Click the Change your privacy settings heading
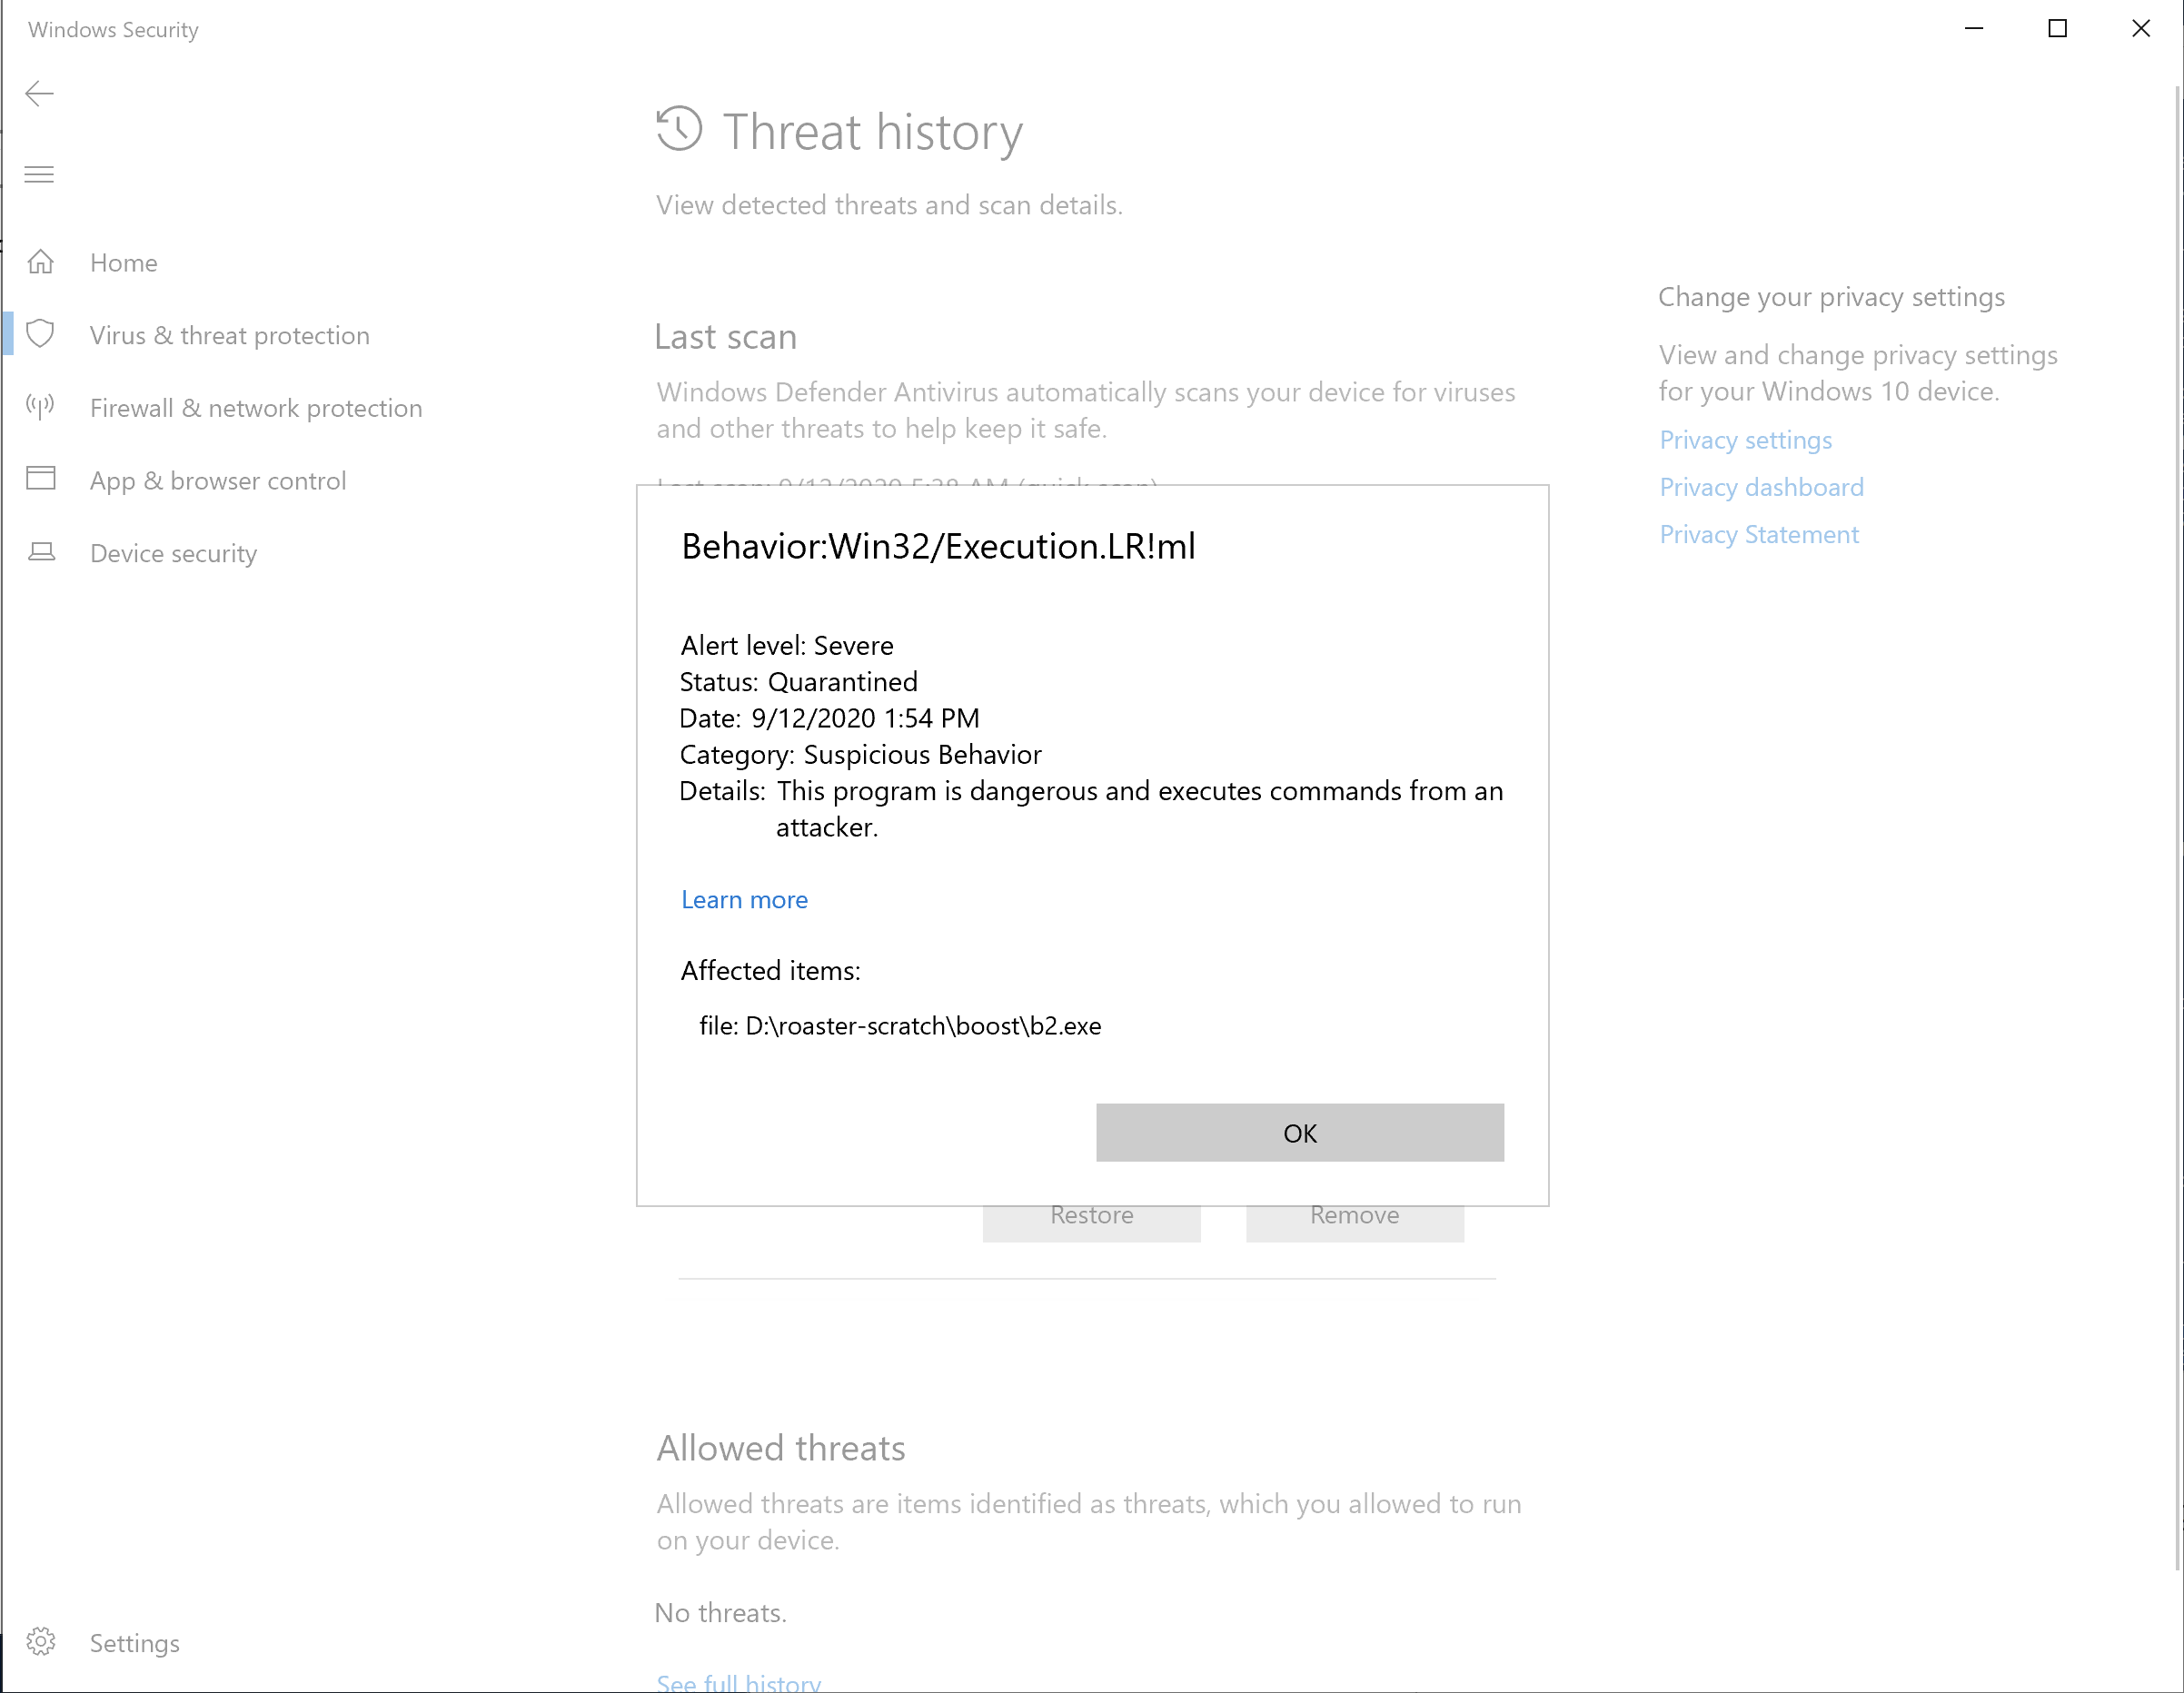Viewport: 2184px width, 1693px height. coord(1832,298)
